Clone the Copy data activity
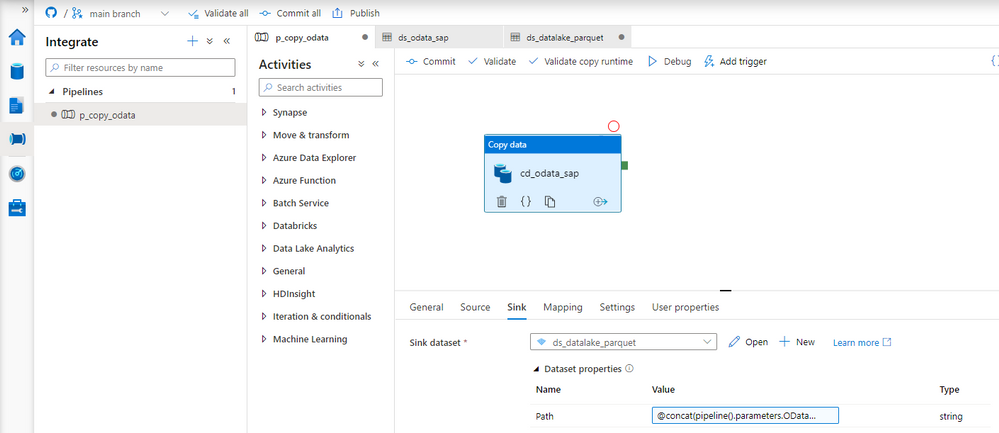The width and height of the screenshot is (999, 433). (550, 202)
